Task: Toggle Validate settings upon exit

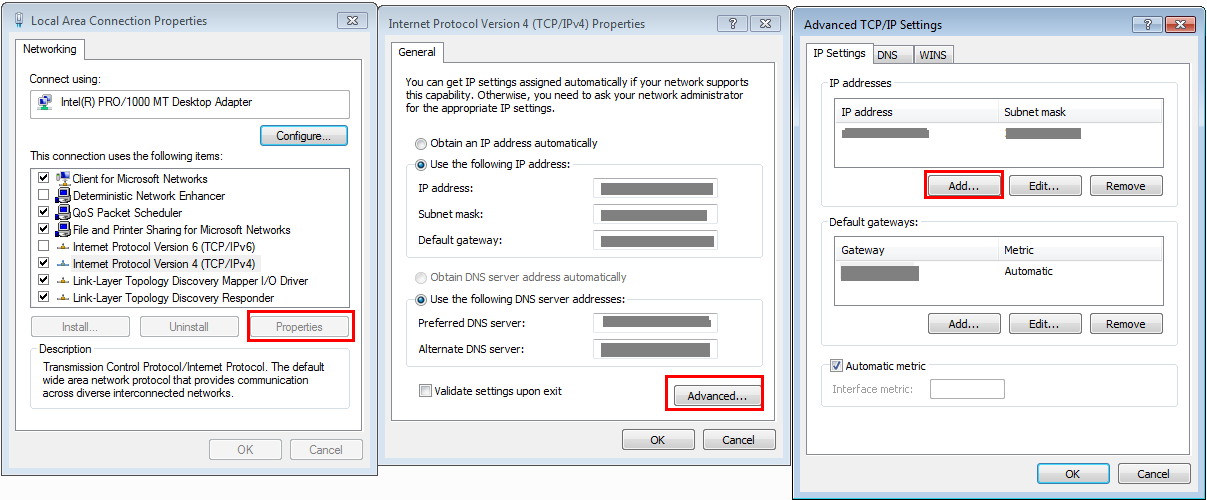Action: click(426, 391)
